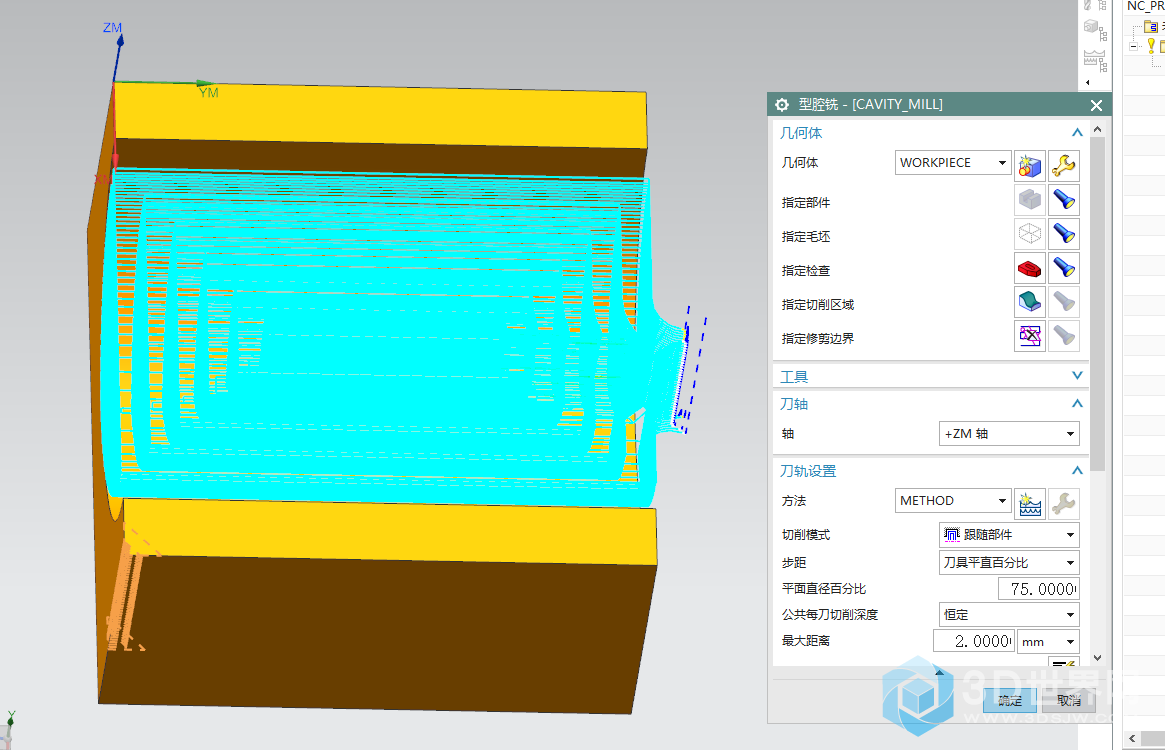
Task: Click the NC_PROGRAM column header in the navigator
Action: point(1144,6)
